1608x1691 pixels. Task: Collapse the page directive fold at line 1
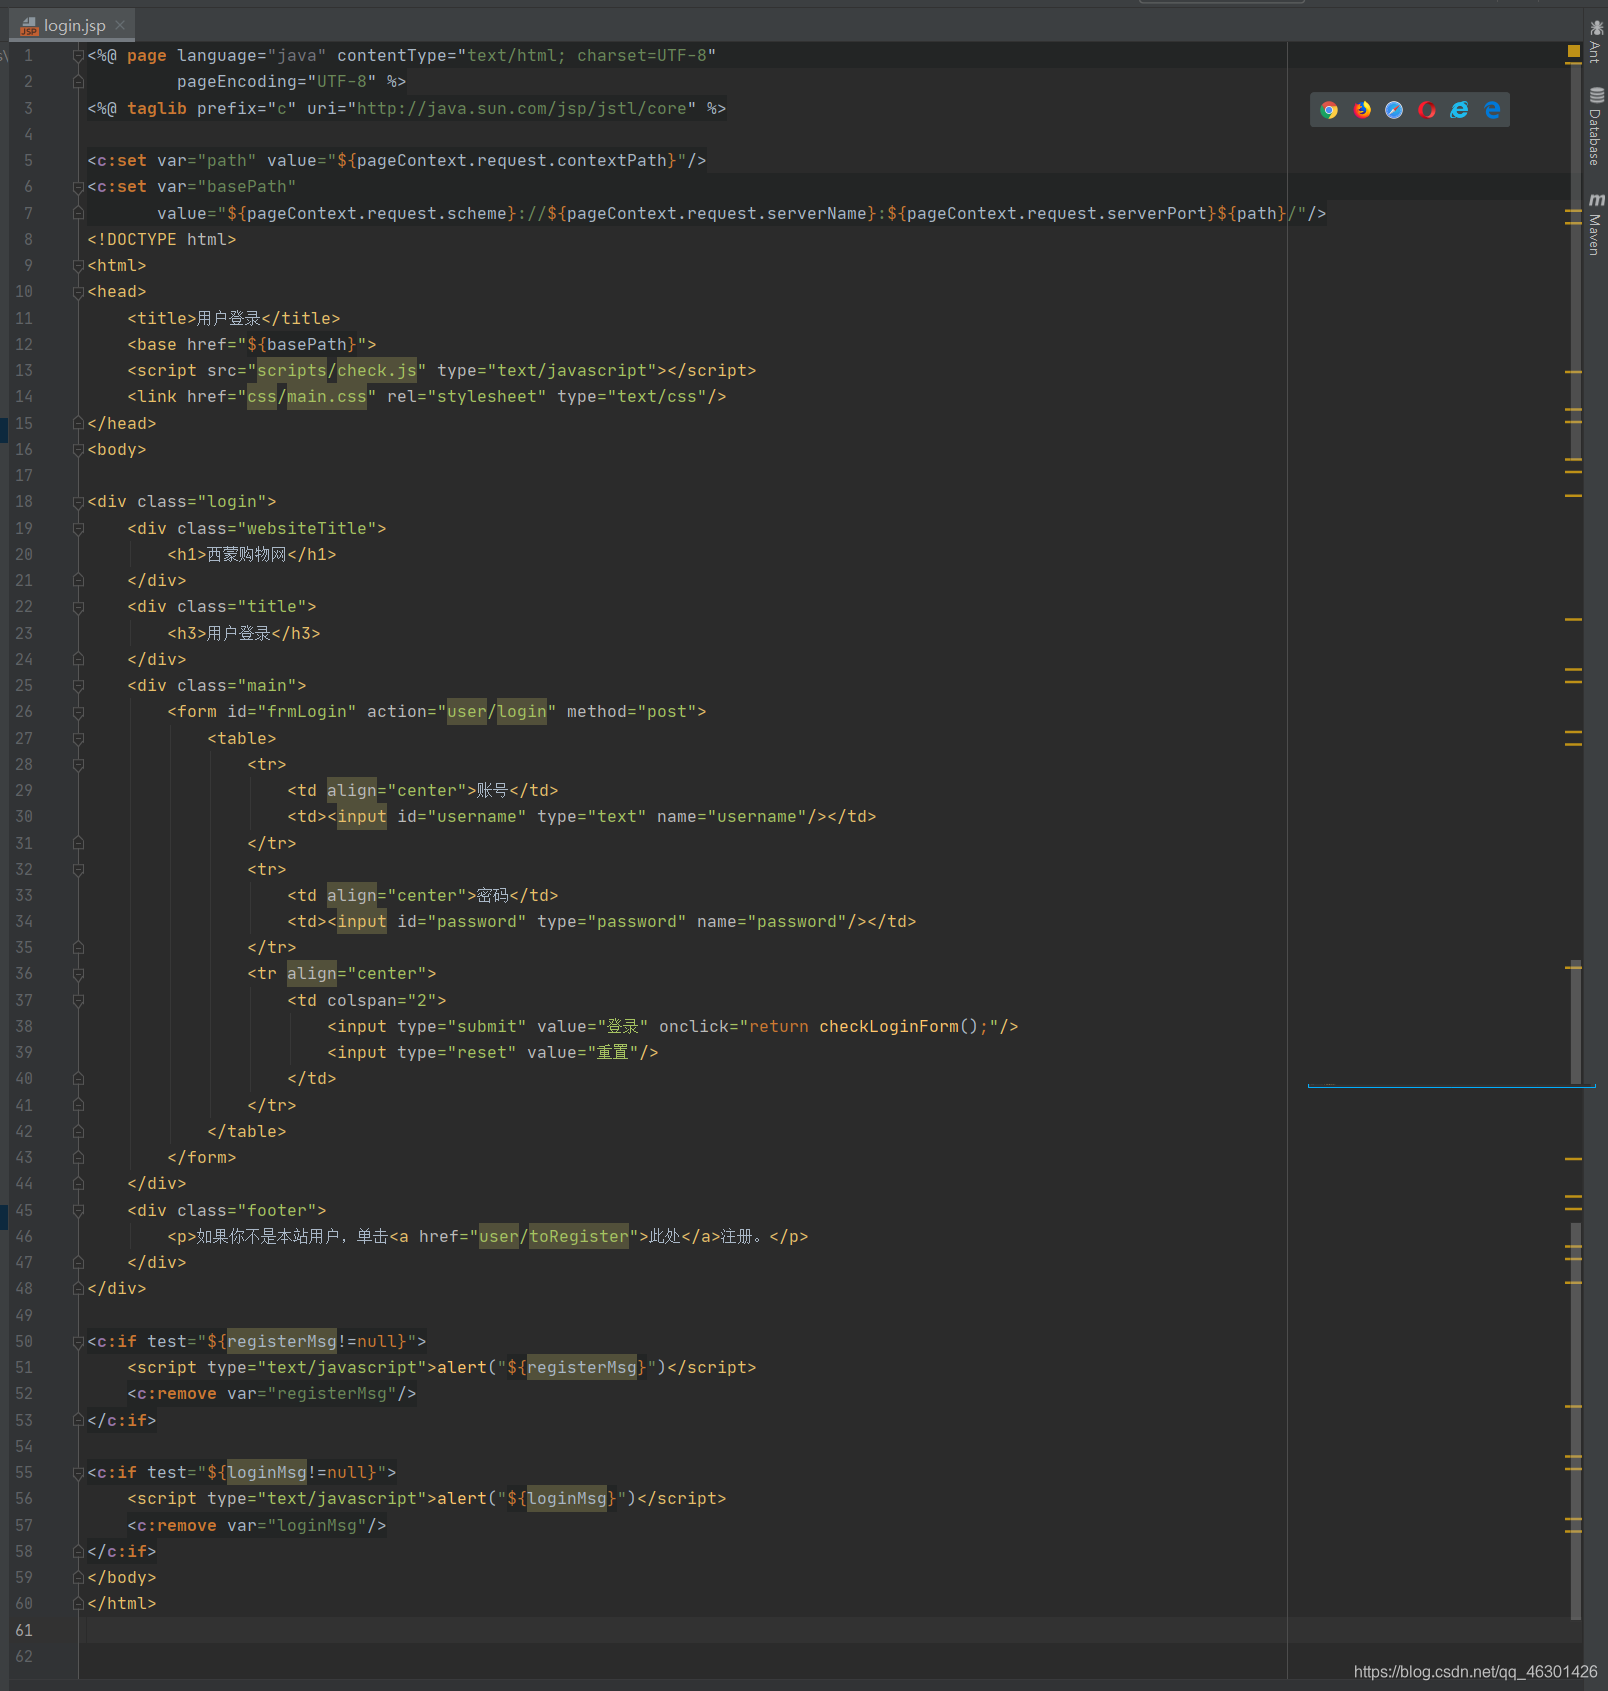point(78,56)
